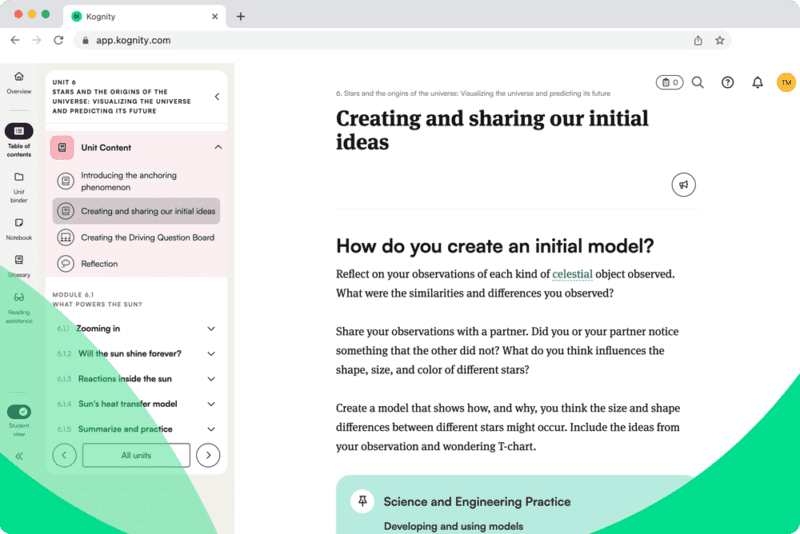Select Creating the Driving Question Board
The height and width of the screenshot is (534, 800).
147,238
